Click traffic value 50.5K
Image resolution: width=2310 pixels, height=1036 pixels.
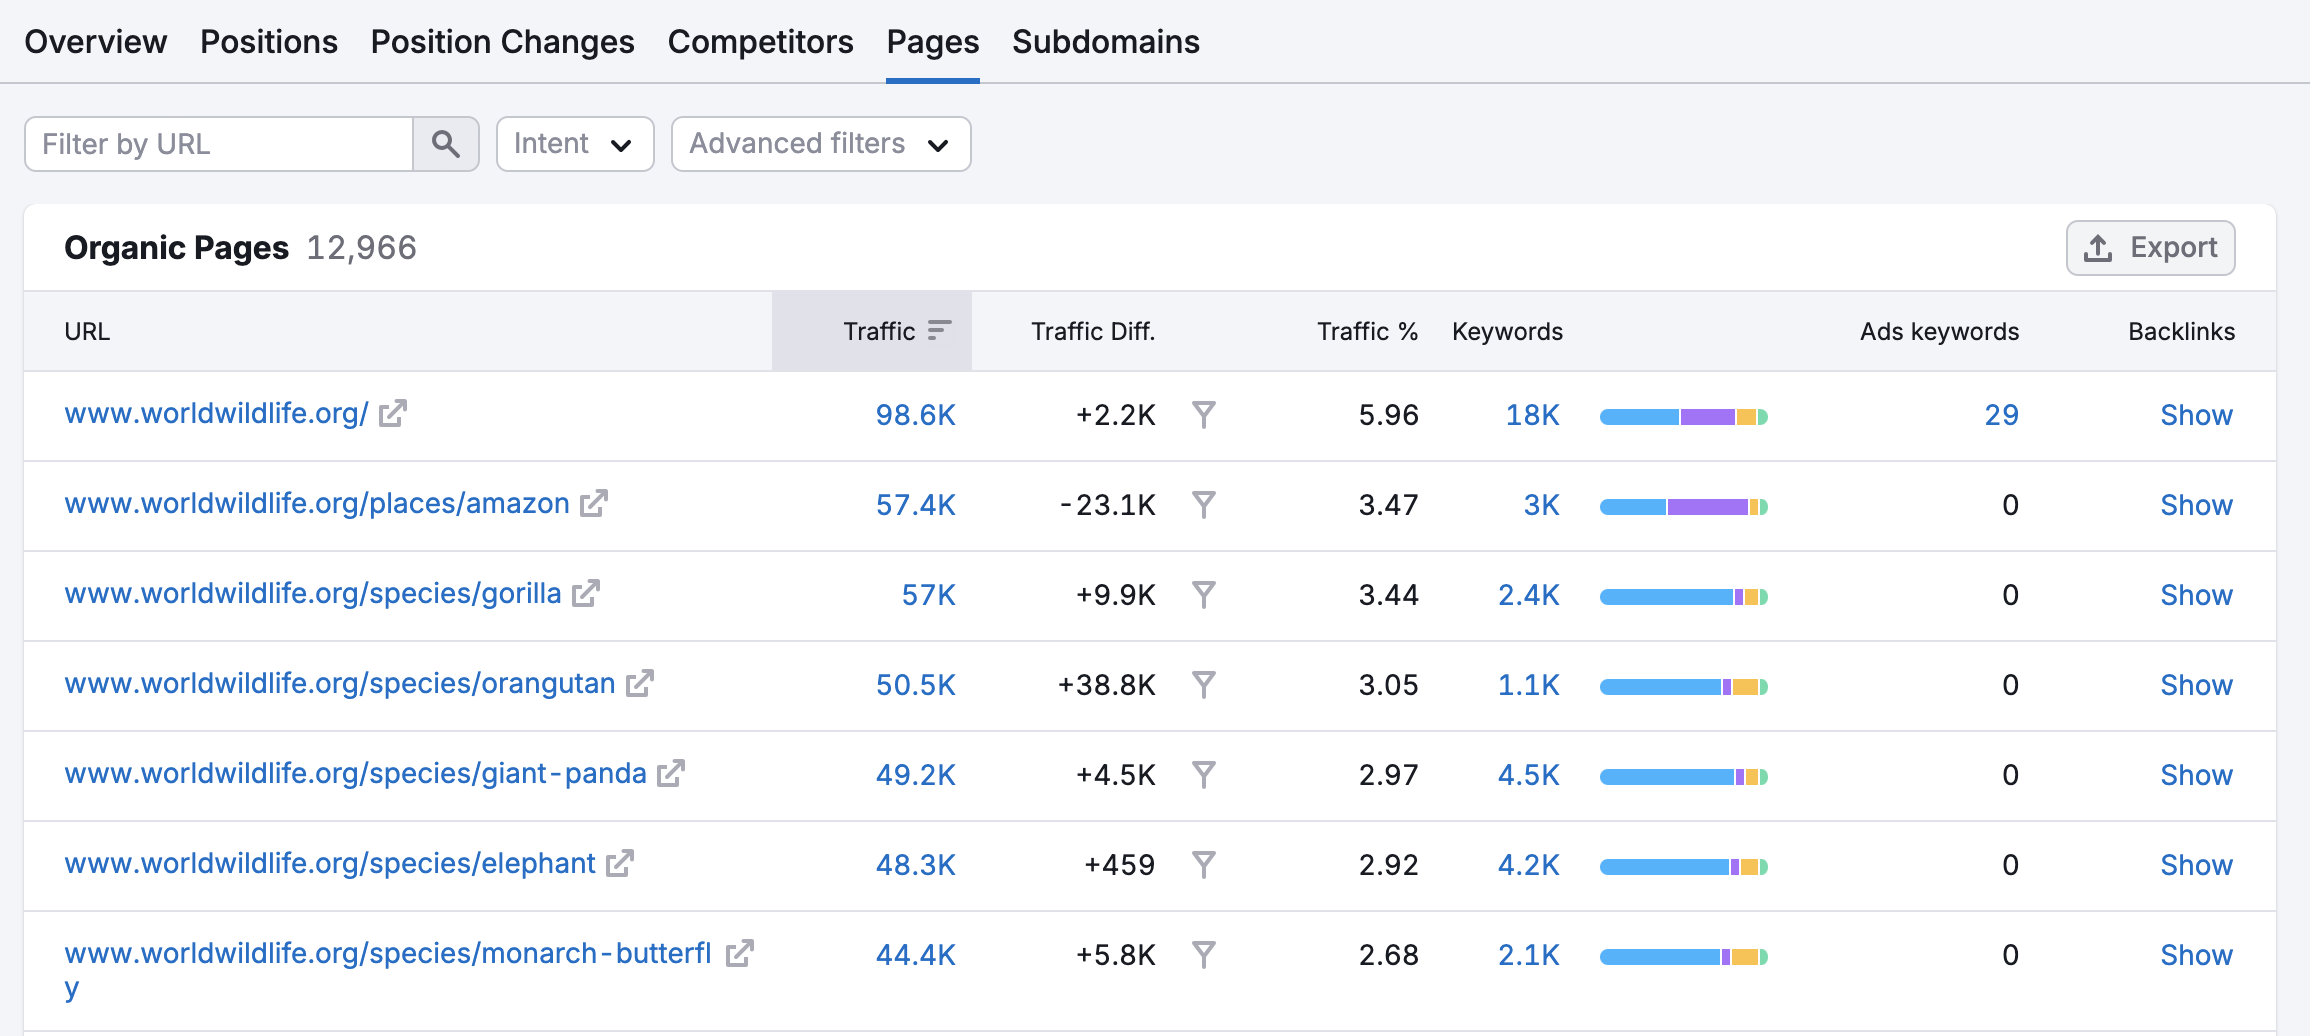point(916,685)
